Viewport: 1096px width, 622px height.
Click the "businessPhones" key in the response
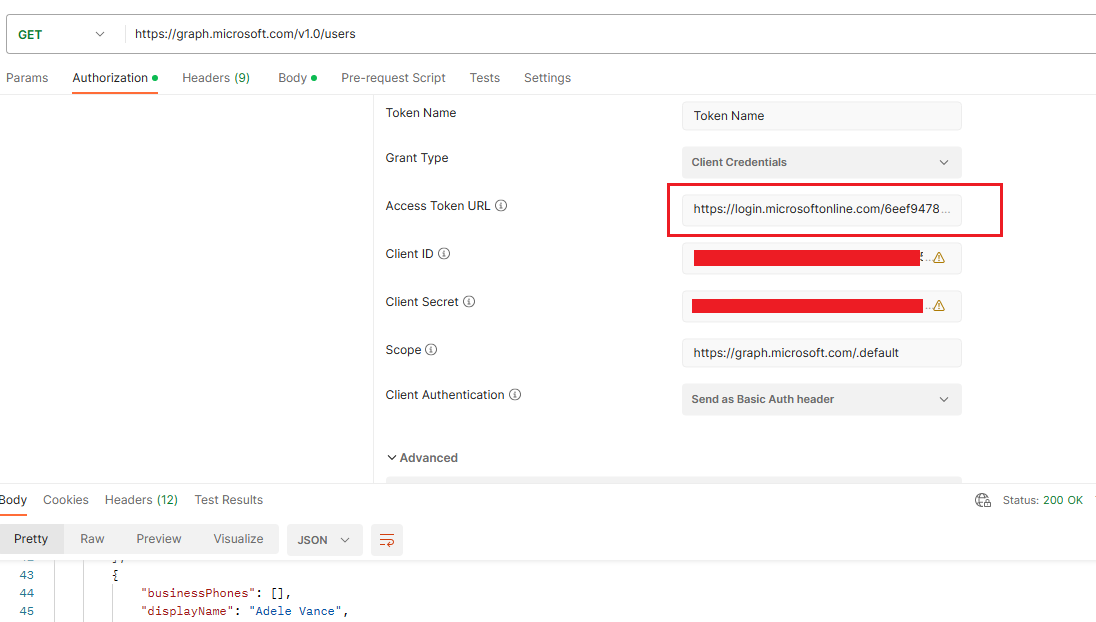pyautogui.click(x=198, y=593)
